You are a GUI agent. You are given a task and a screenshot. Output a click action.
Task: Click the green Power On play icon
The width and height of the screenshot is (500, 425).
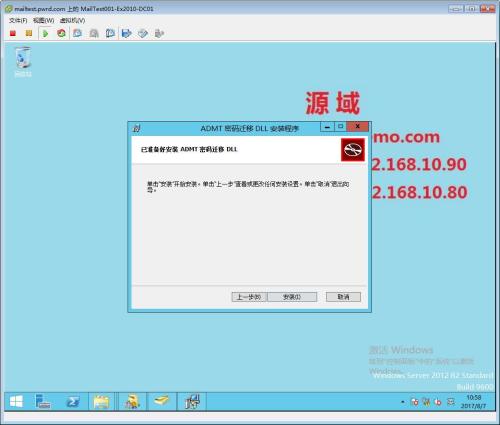[x=45, y=33]
